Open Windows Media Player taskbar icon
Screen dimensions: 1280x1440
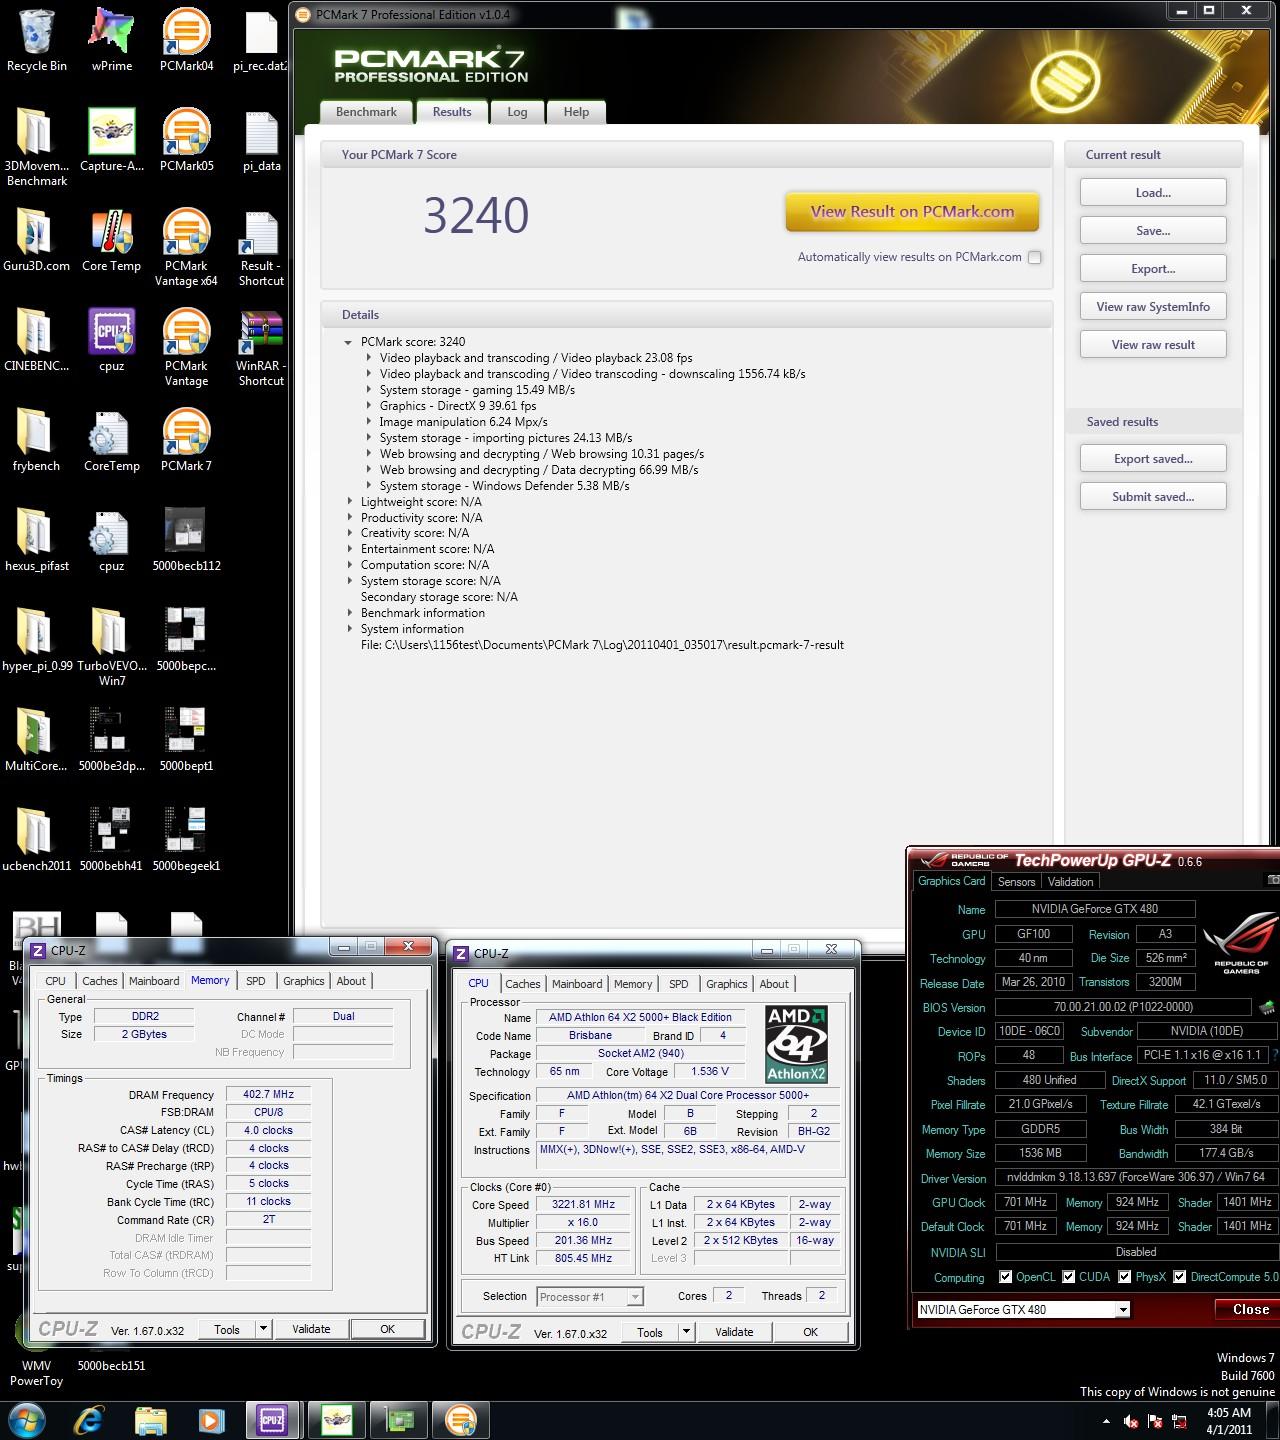click(x=211, y=1420)
